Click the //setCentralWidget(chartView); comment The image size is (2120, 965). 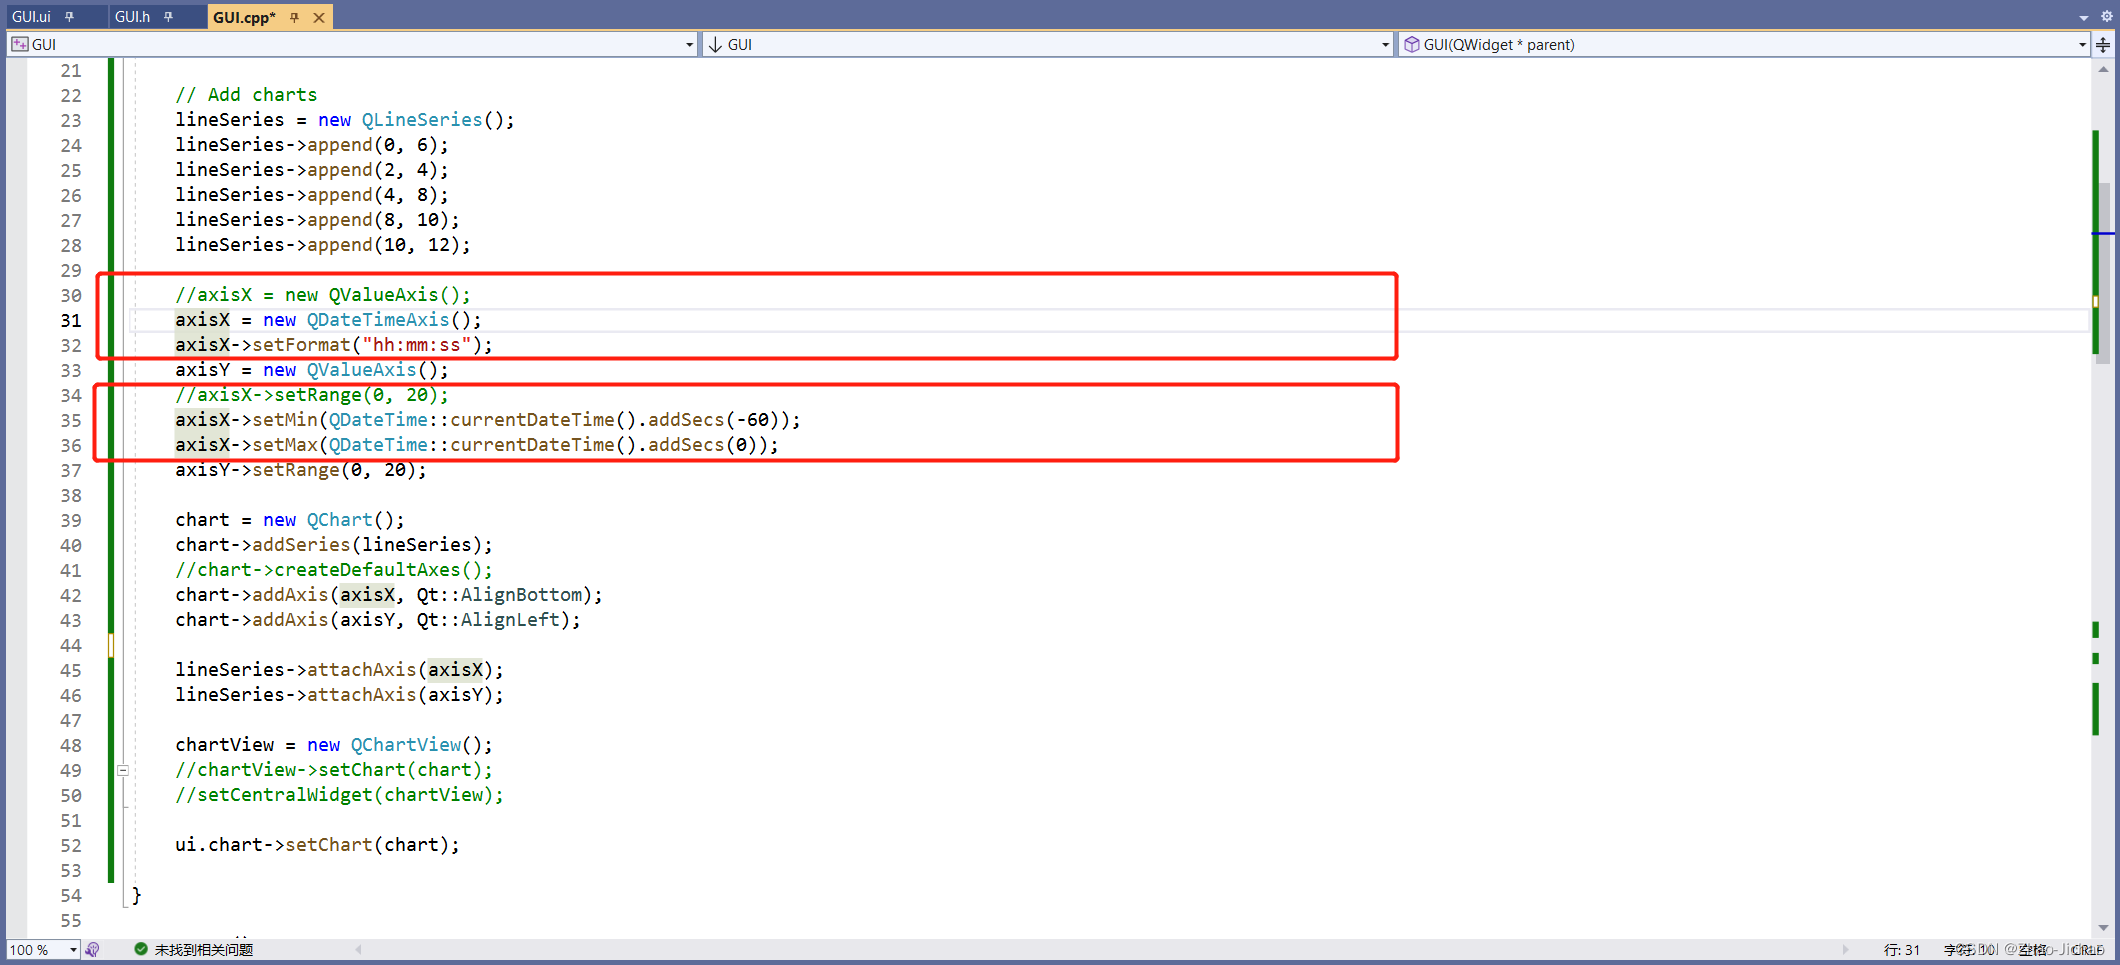[x=339, y=795]
